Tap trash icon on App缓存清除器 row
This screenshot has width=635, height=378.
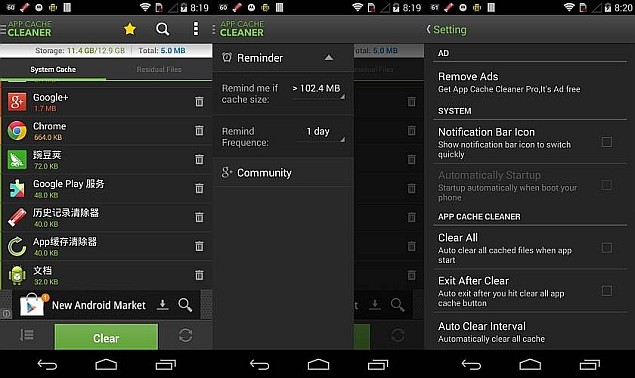tap(199, 246)
